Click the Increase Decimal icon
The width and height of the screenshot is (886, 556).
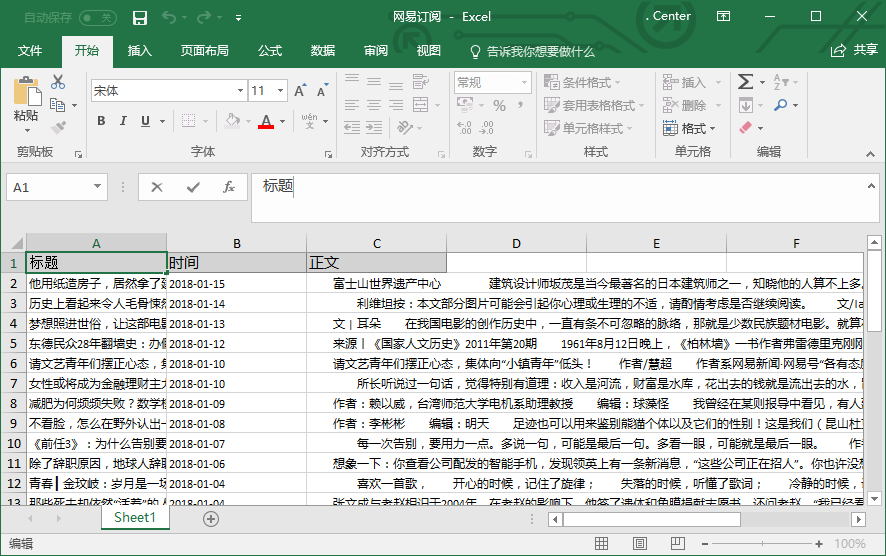[464, 128]
